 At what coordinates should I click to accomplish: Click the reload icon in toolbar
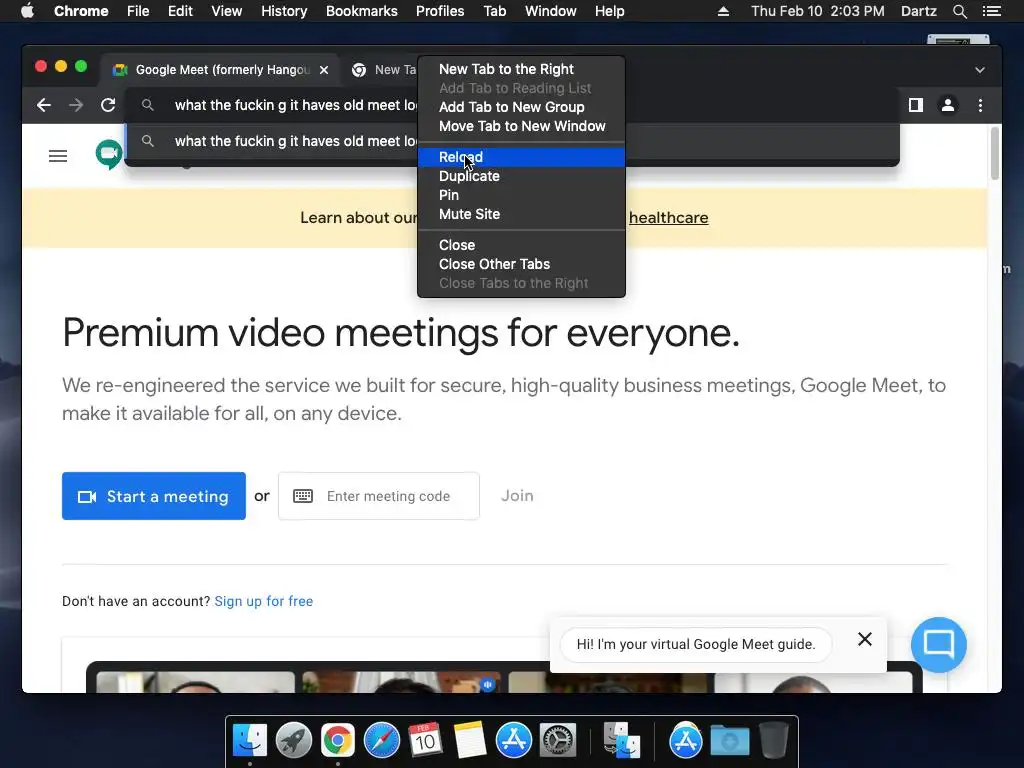(108, 105)
